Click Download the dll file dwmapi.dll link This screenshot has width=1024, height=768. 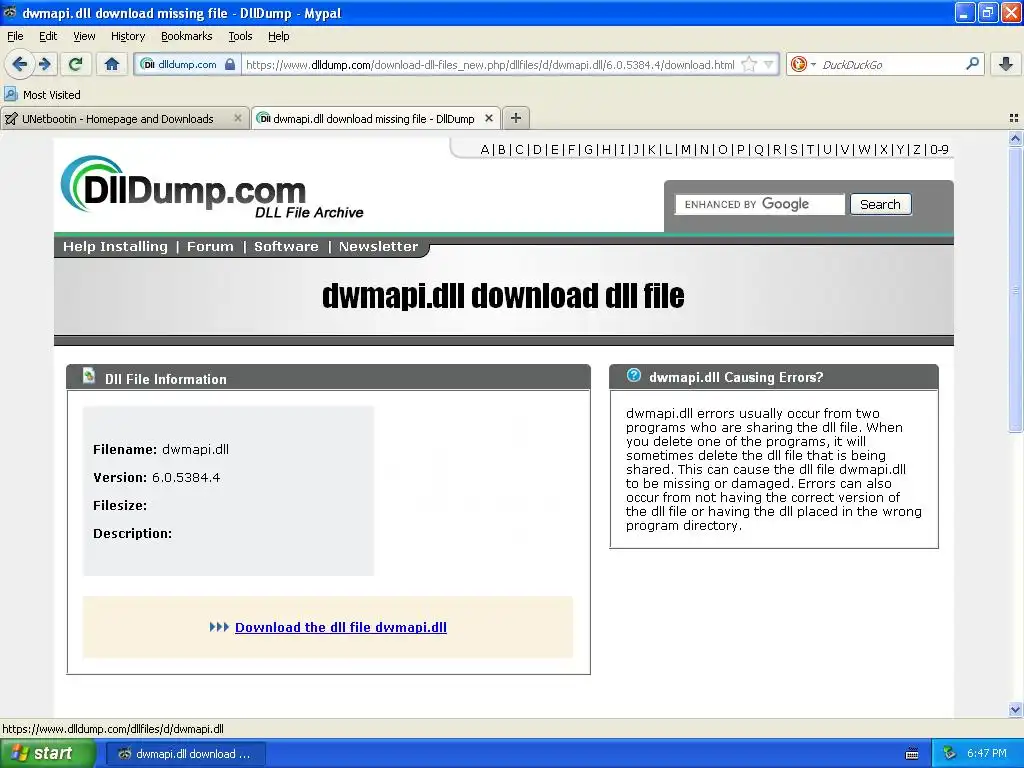point(341,628)
